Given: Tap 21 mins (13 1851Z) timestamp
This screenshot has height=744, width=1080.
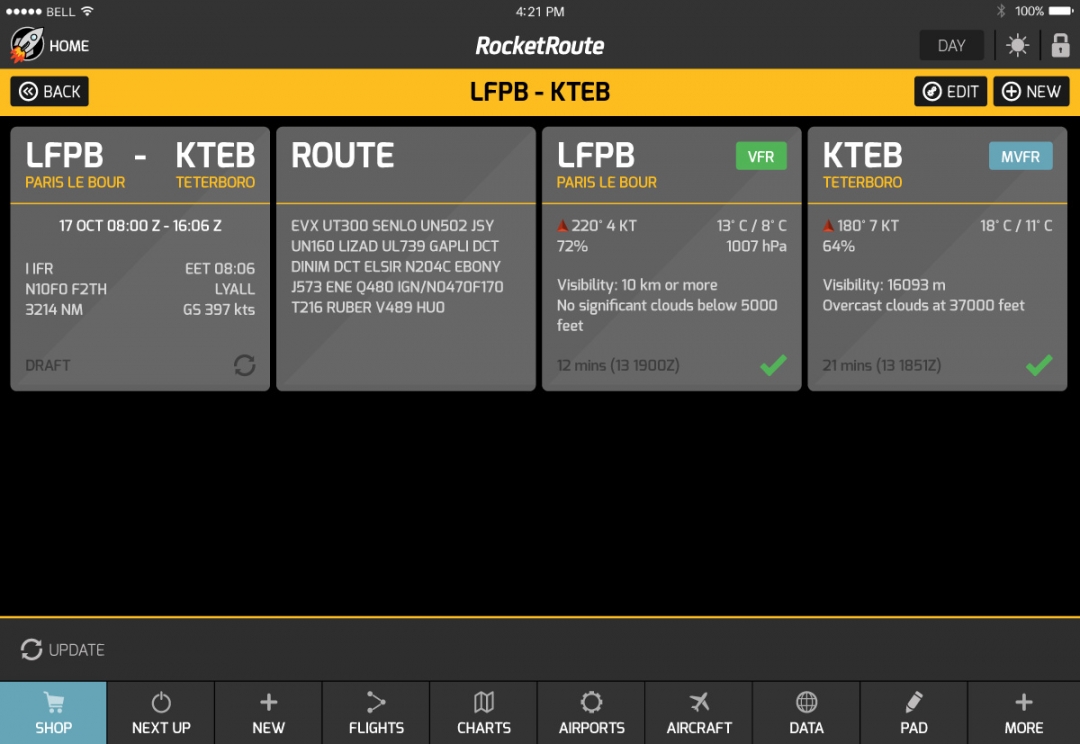Looking at the screenshot, I should (882, 366).
